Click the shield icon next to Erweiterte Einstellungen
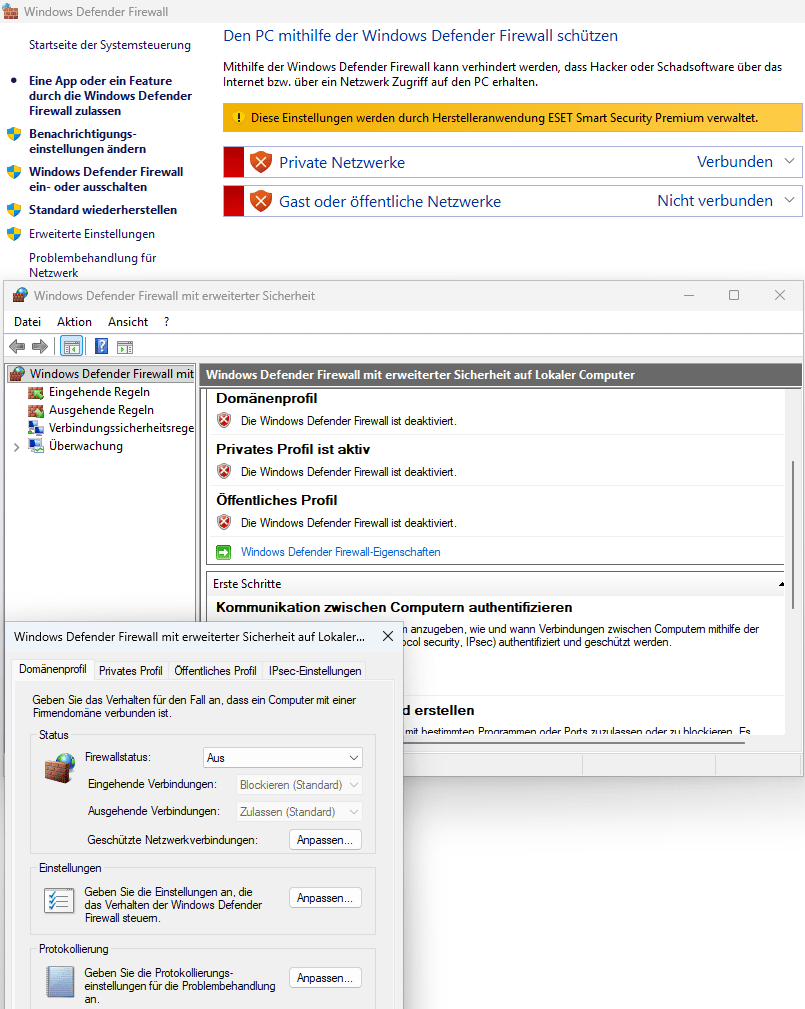 click(14, 234)
